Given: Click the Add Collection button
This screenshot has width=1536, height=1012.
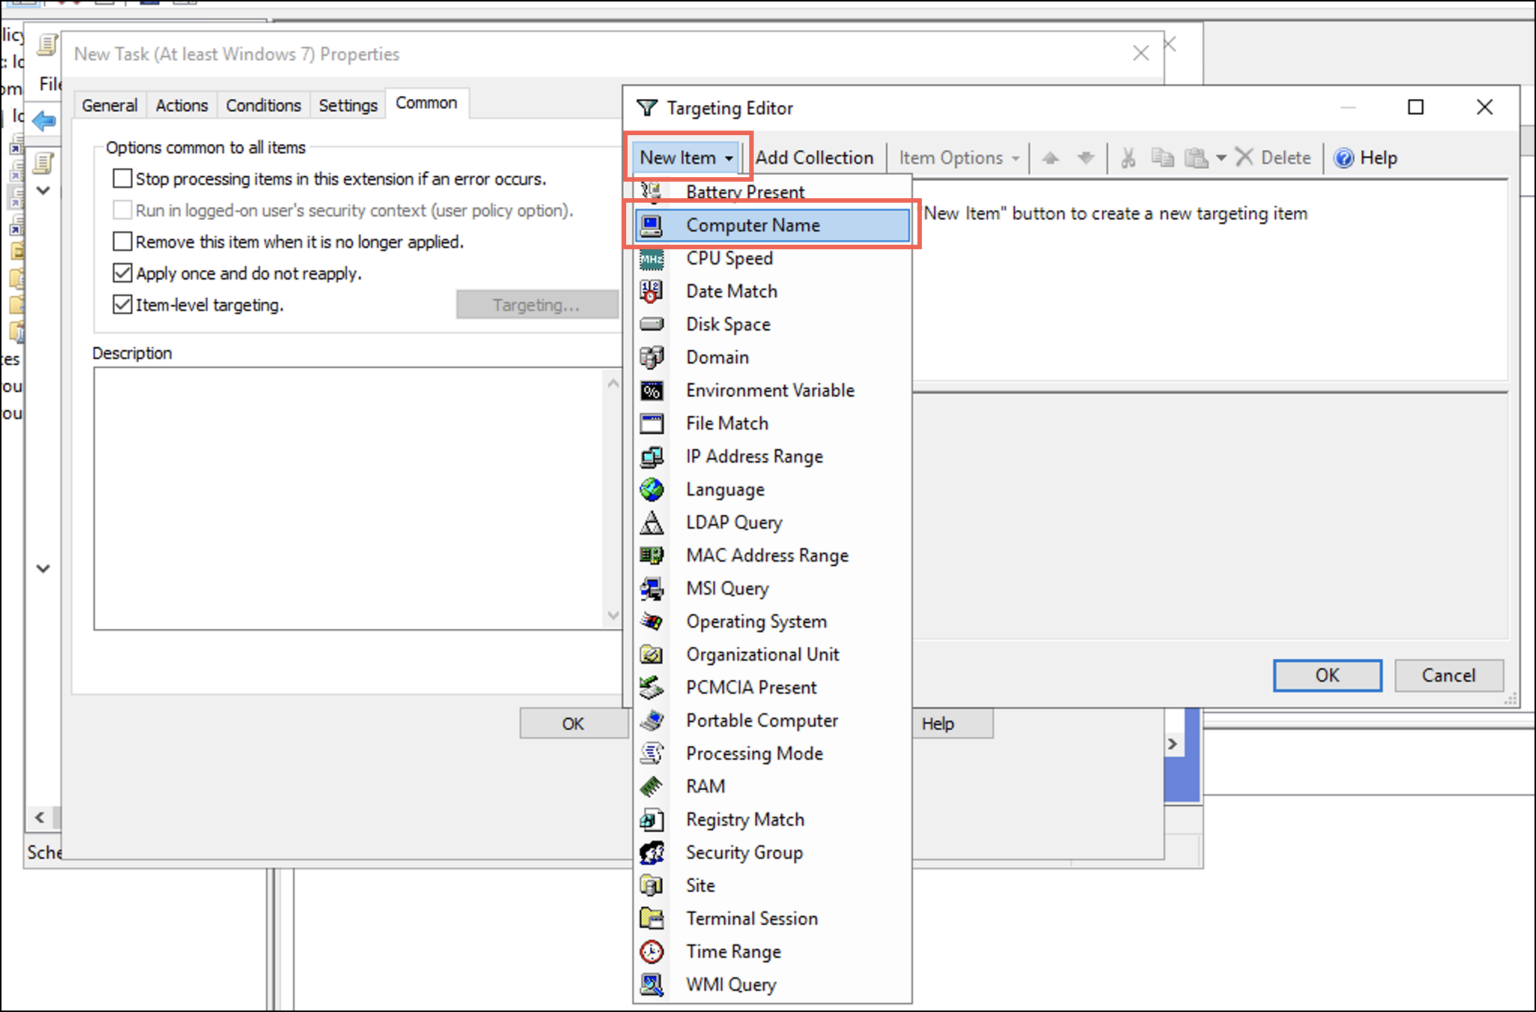Looking at the screenshot, I should pos(815,157).
